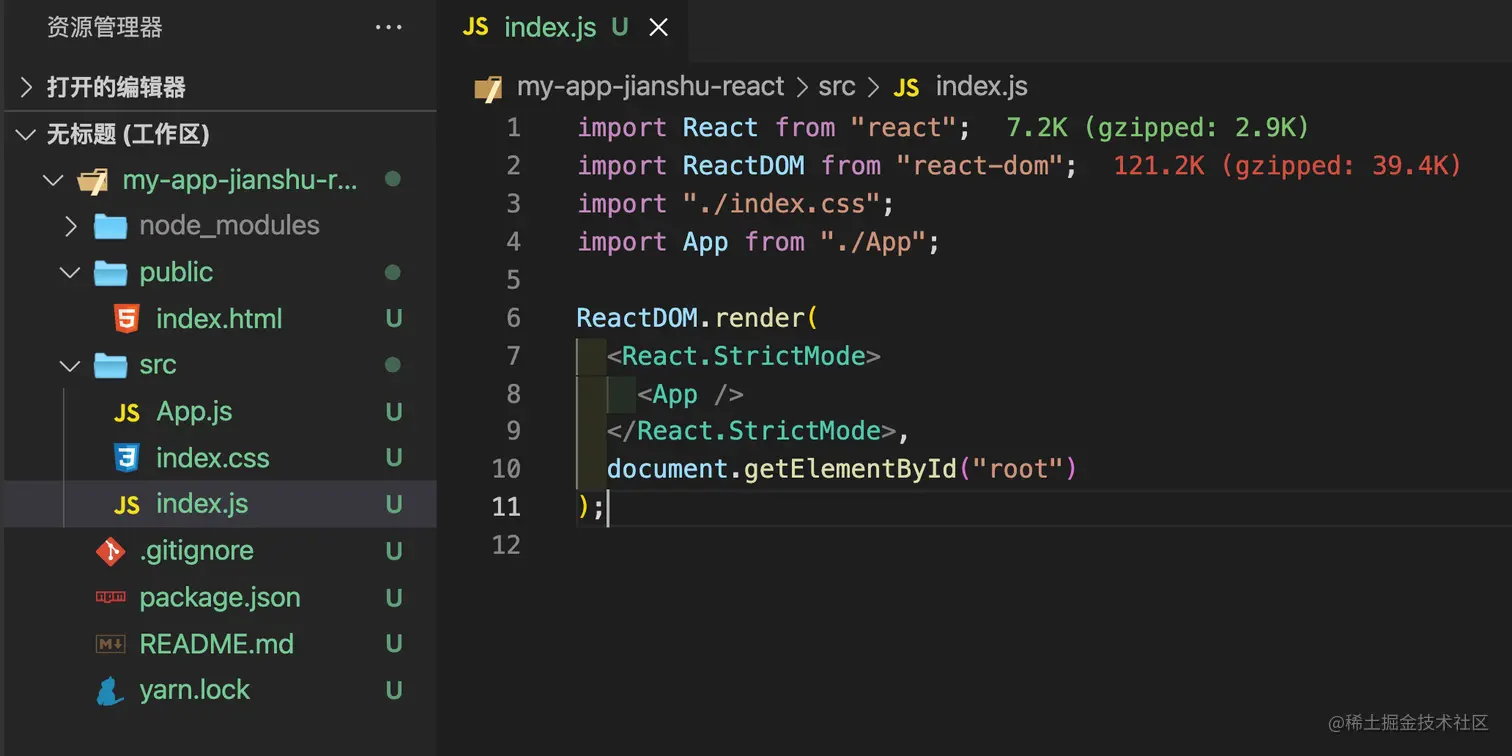Click the markdown icon beside README.md
The image size is (1512, 756).
tap(110, 644)
